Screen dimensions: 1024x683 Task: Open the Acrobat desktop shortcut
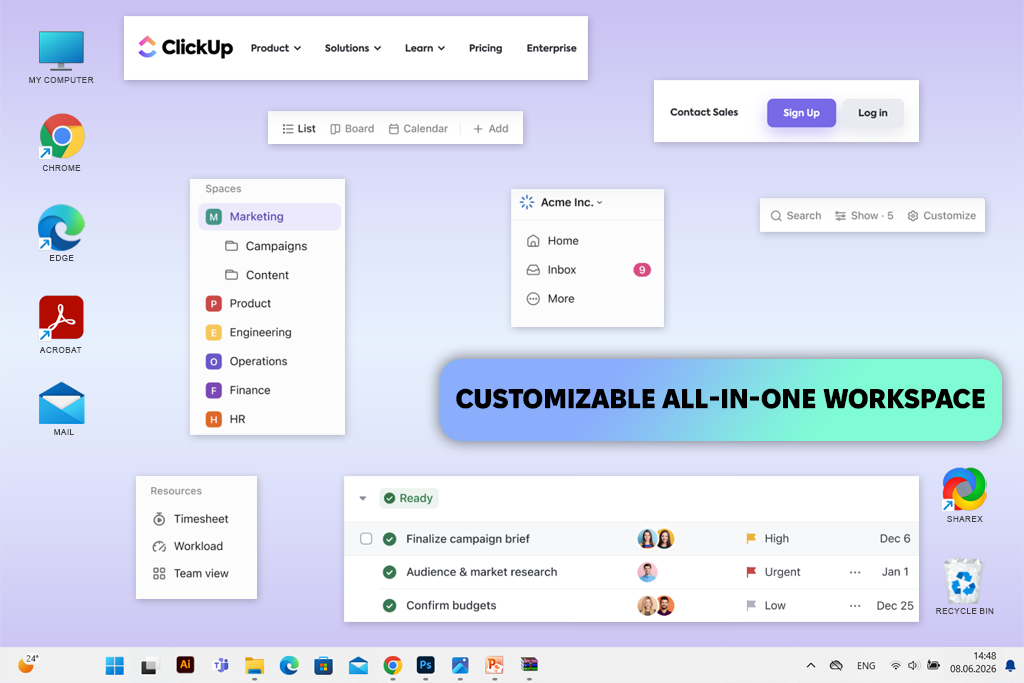point(61,325)
